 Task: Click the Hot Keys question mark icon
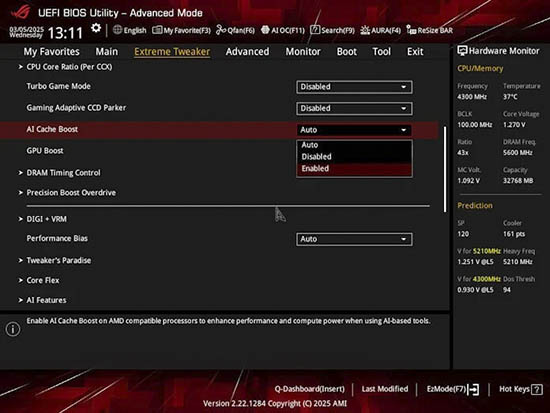click(x=537, y=389)
